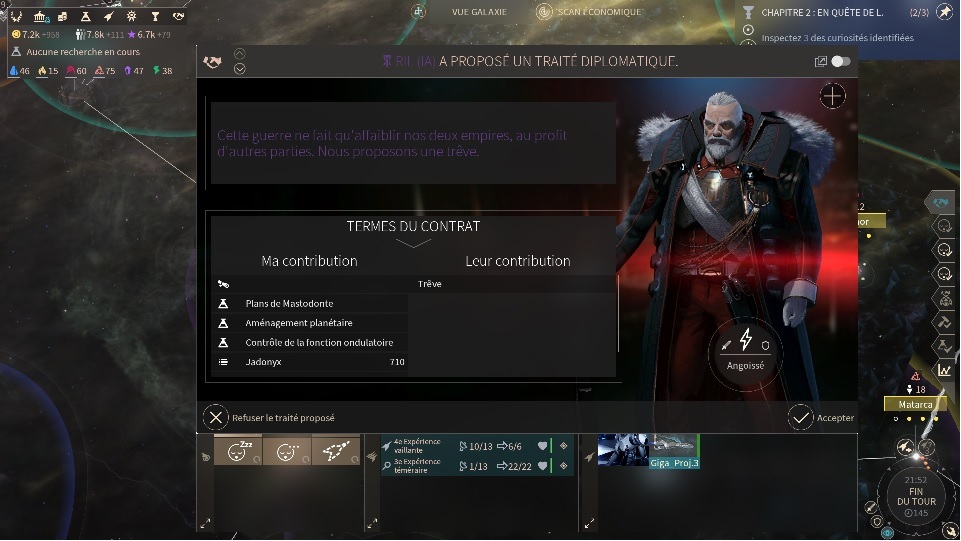The height and width of the screenshot is (541, 961).
Task: Toggle the switch at dialog top right
Action: tap(840, 61)
